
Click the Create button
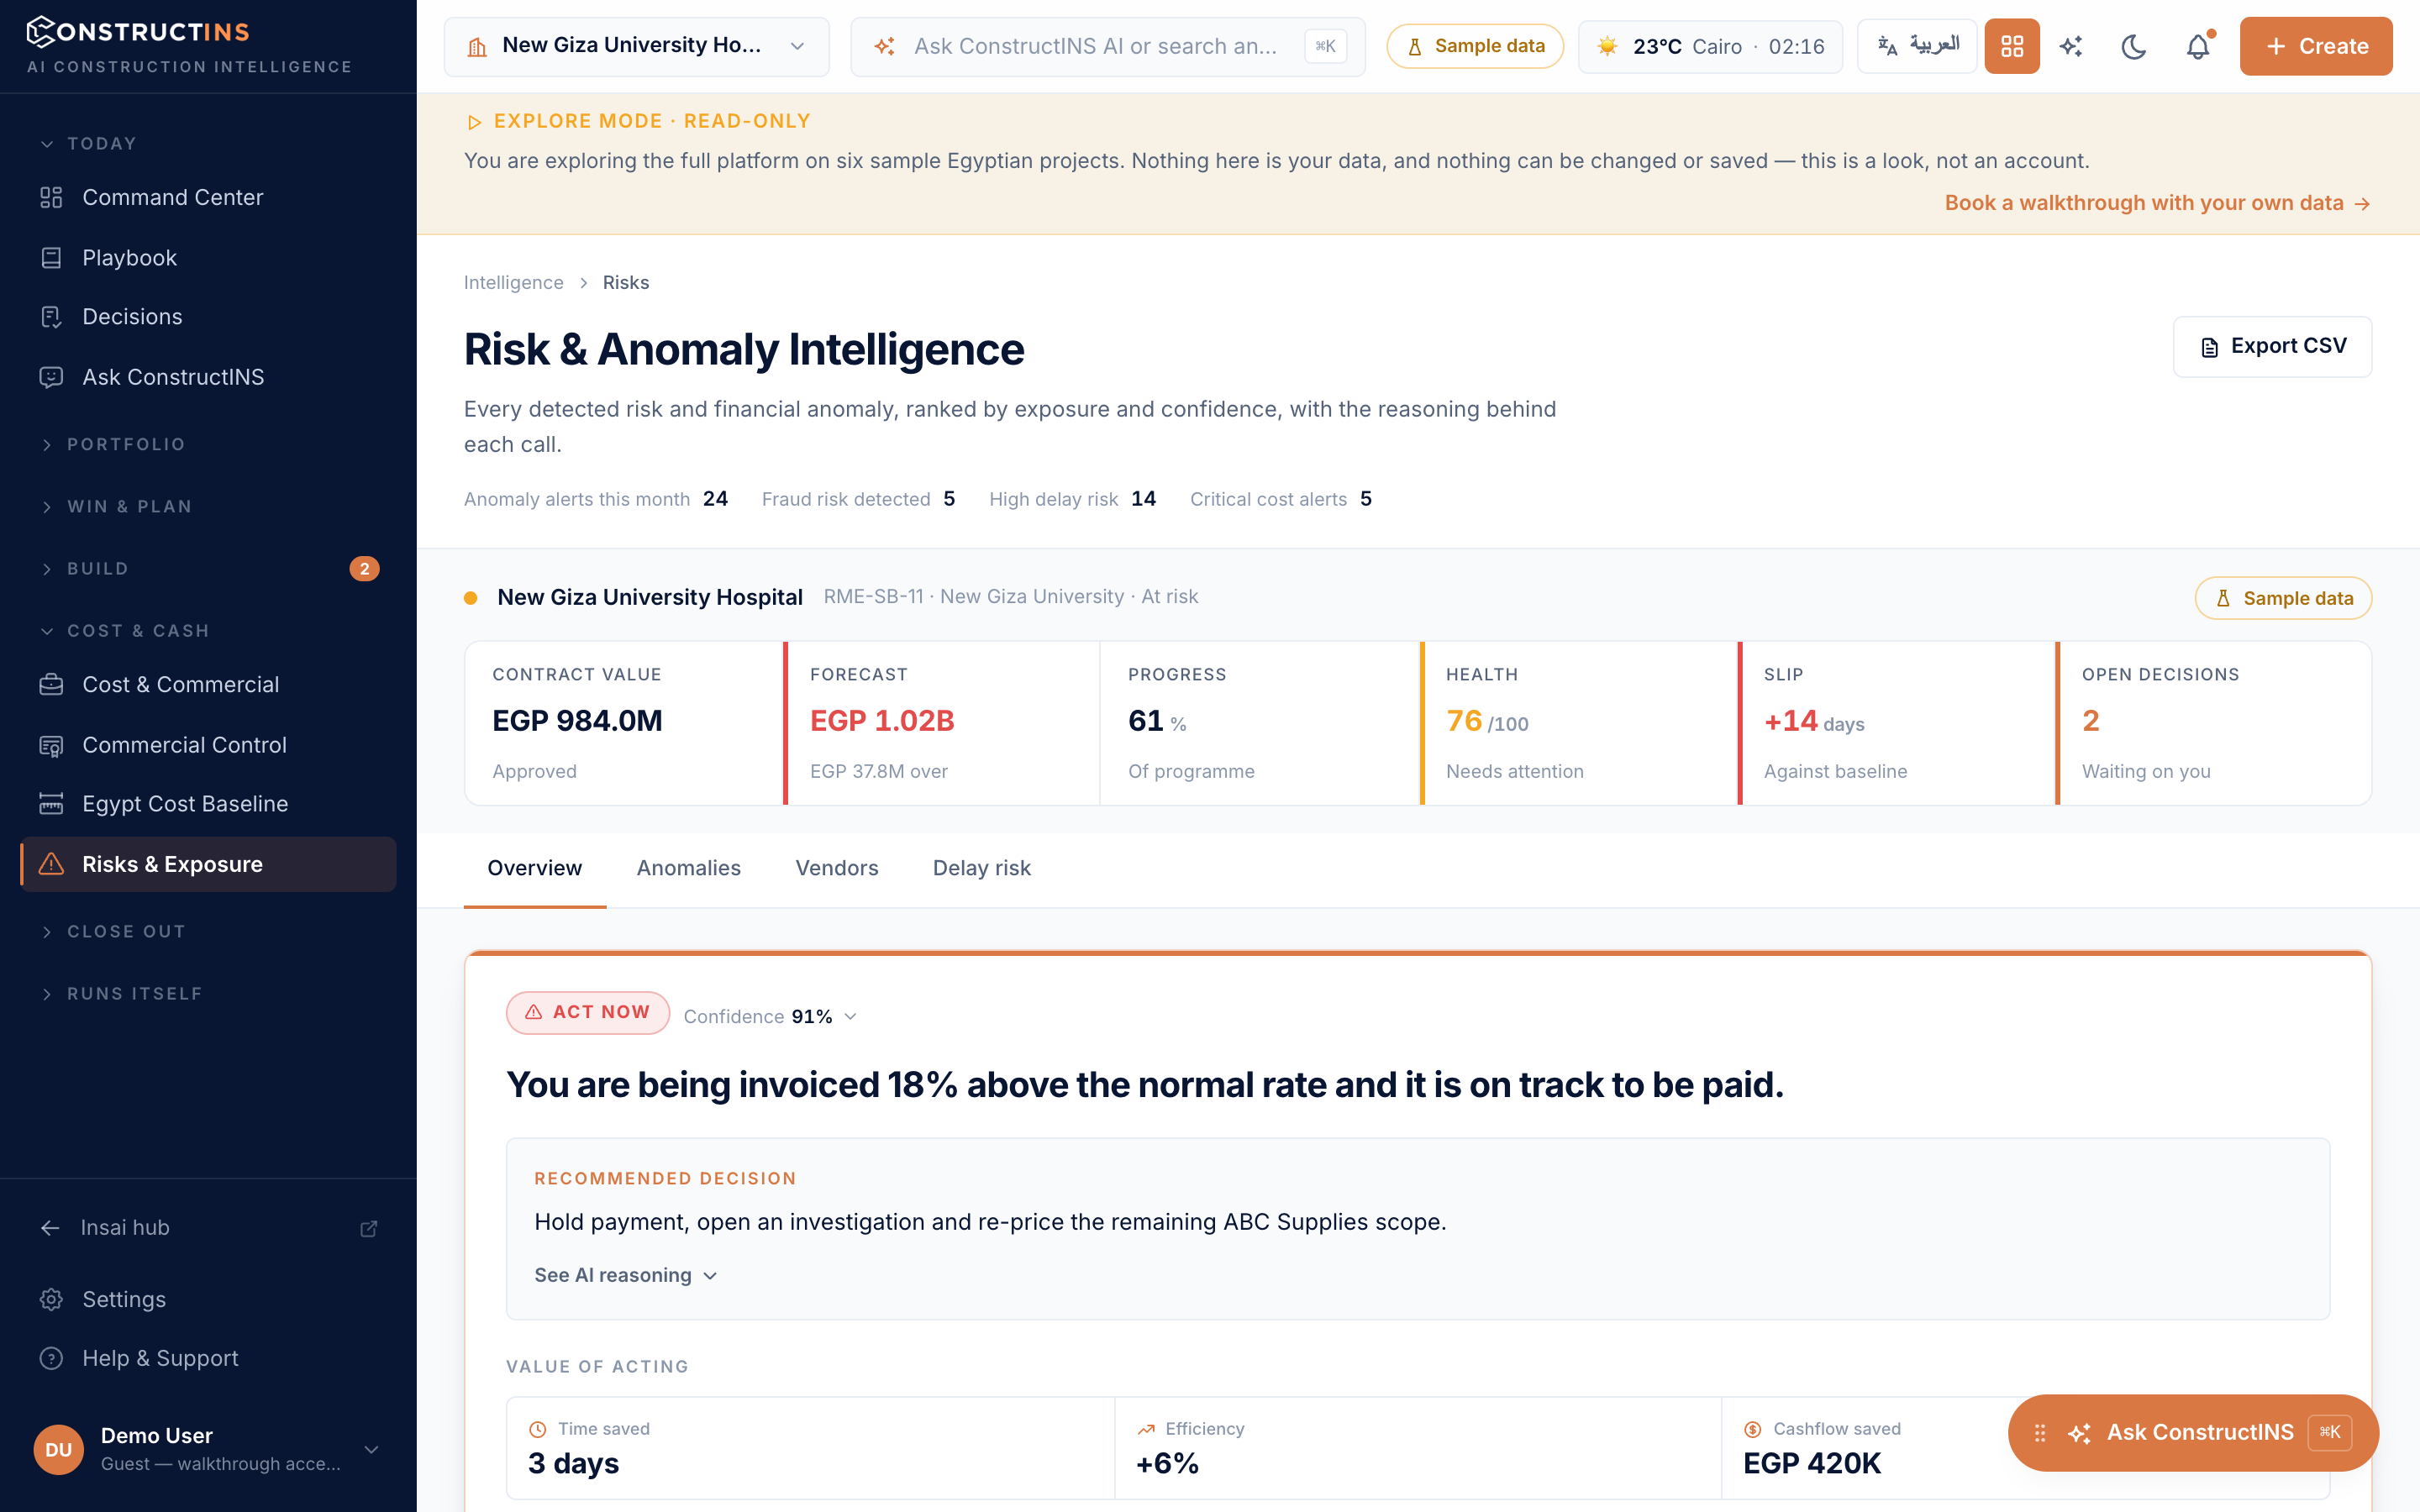coord(2315,46)
